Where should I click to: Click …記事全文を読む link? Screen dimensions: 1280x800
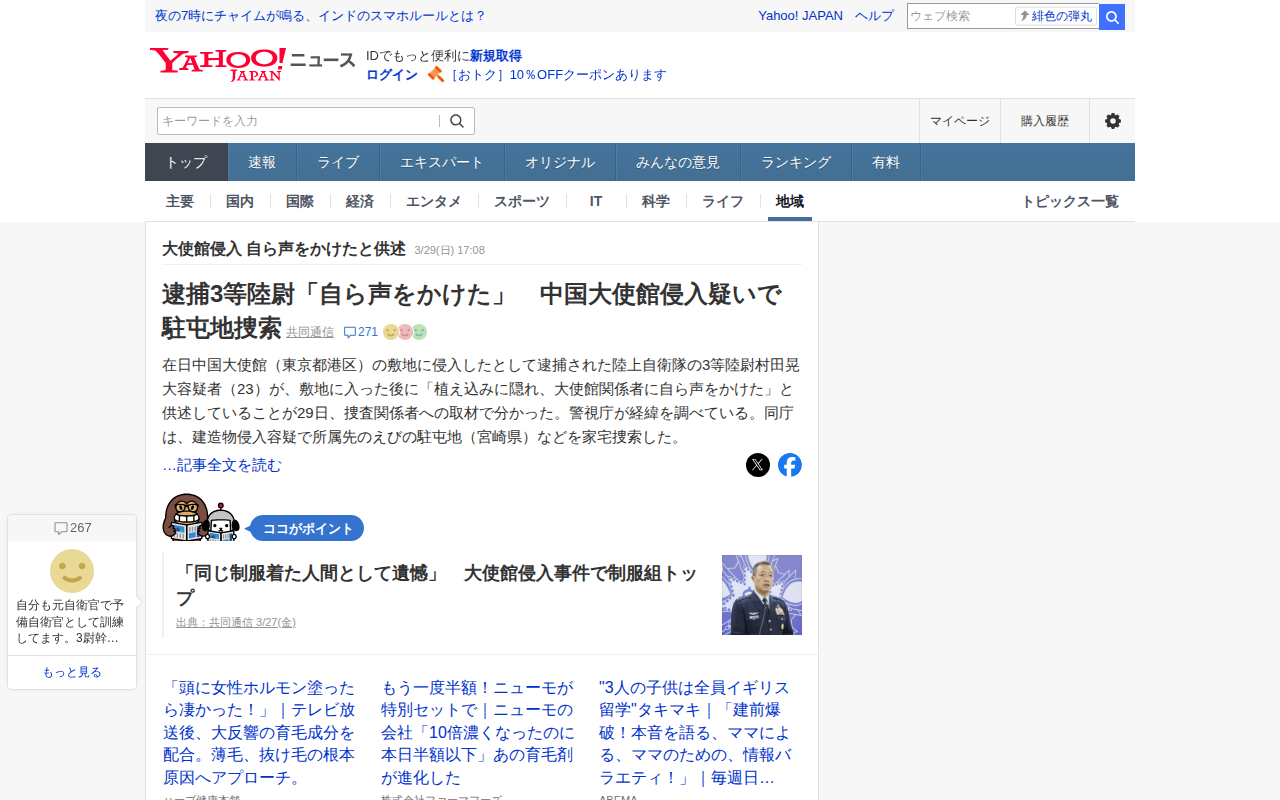point(222,465)
